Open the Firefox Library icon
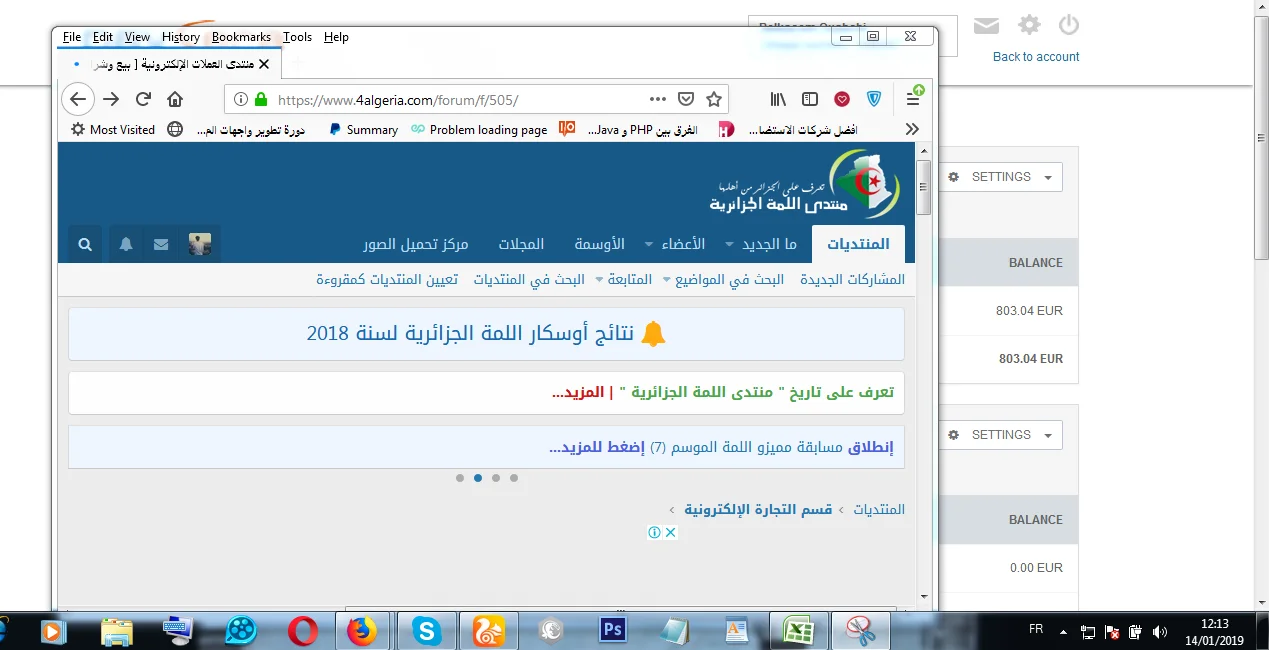1269x650 pixels. (778, 99)
